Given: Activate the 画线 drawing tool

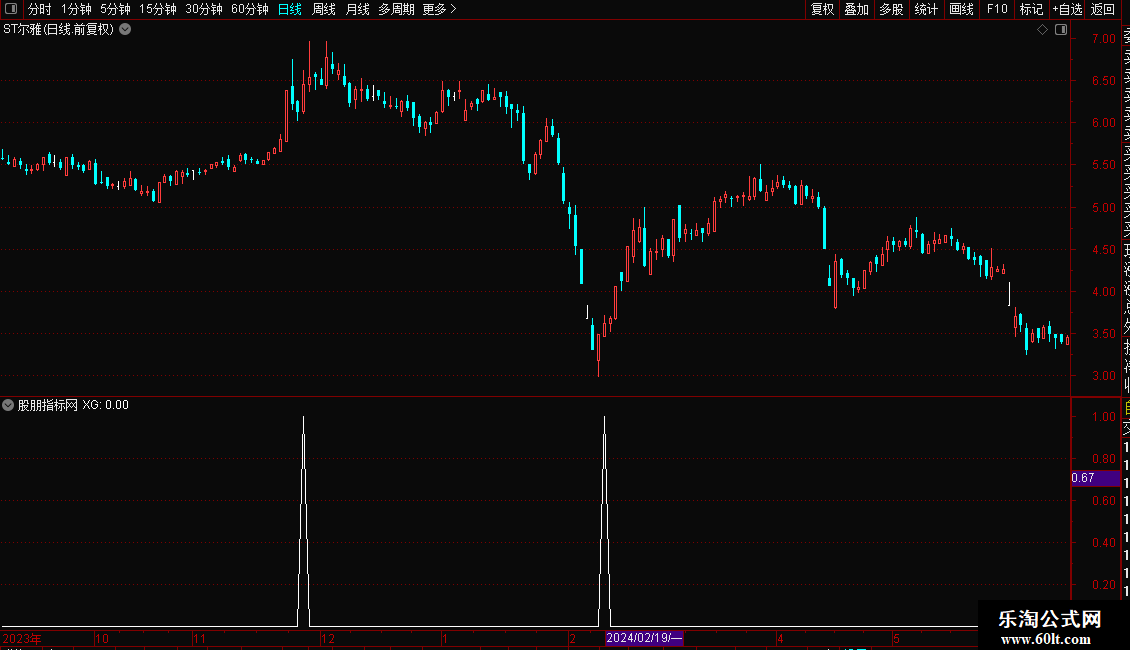Looking at the screenshot, I should (x=961, y=9).
